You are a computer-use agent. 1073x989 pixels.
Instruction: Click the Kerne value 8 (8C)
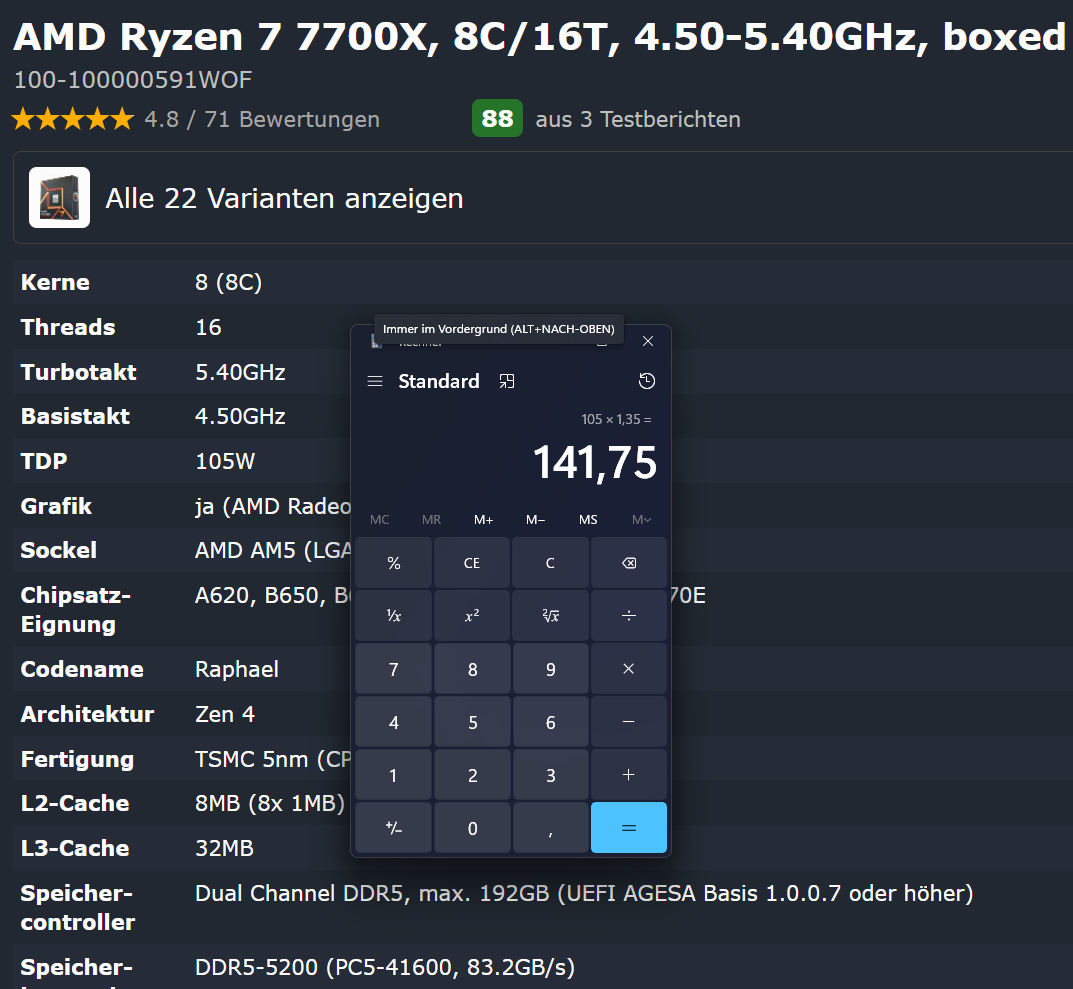(229, 282)
